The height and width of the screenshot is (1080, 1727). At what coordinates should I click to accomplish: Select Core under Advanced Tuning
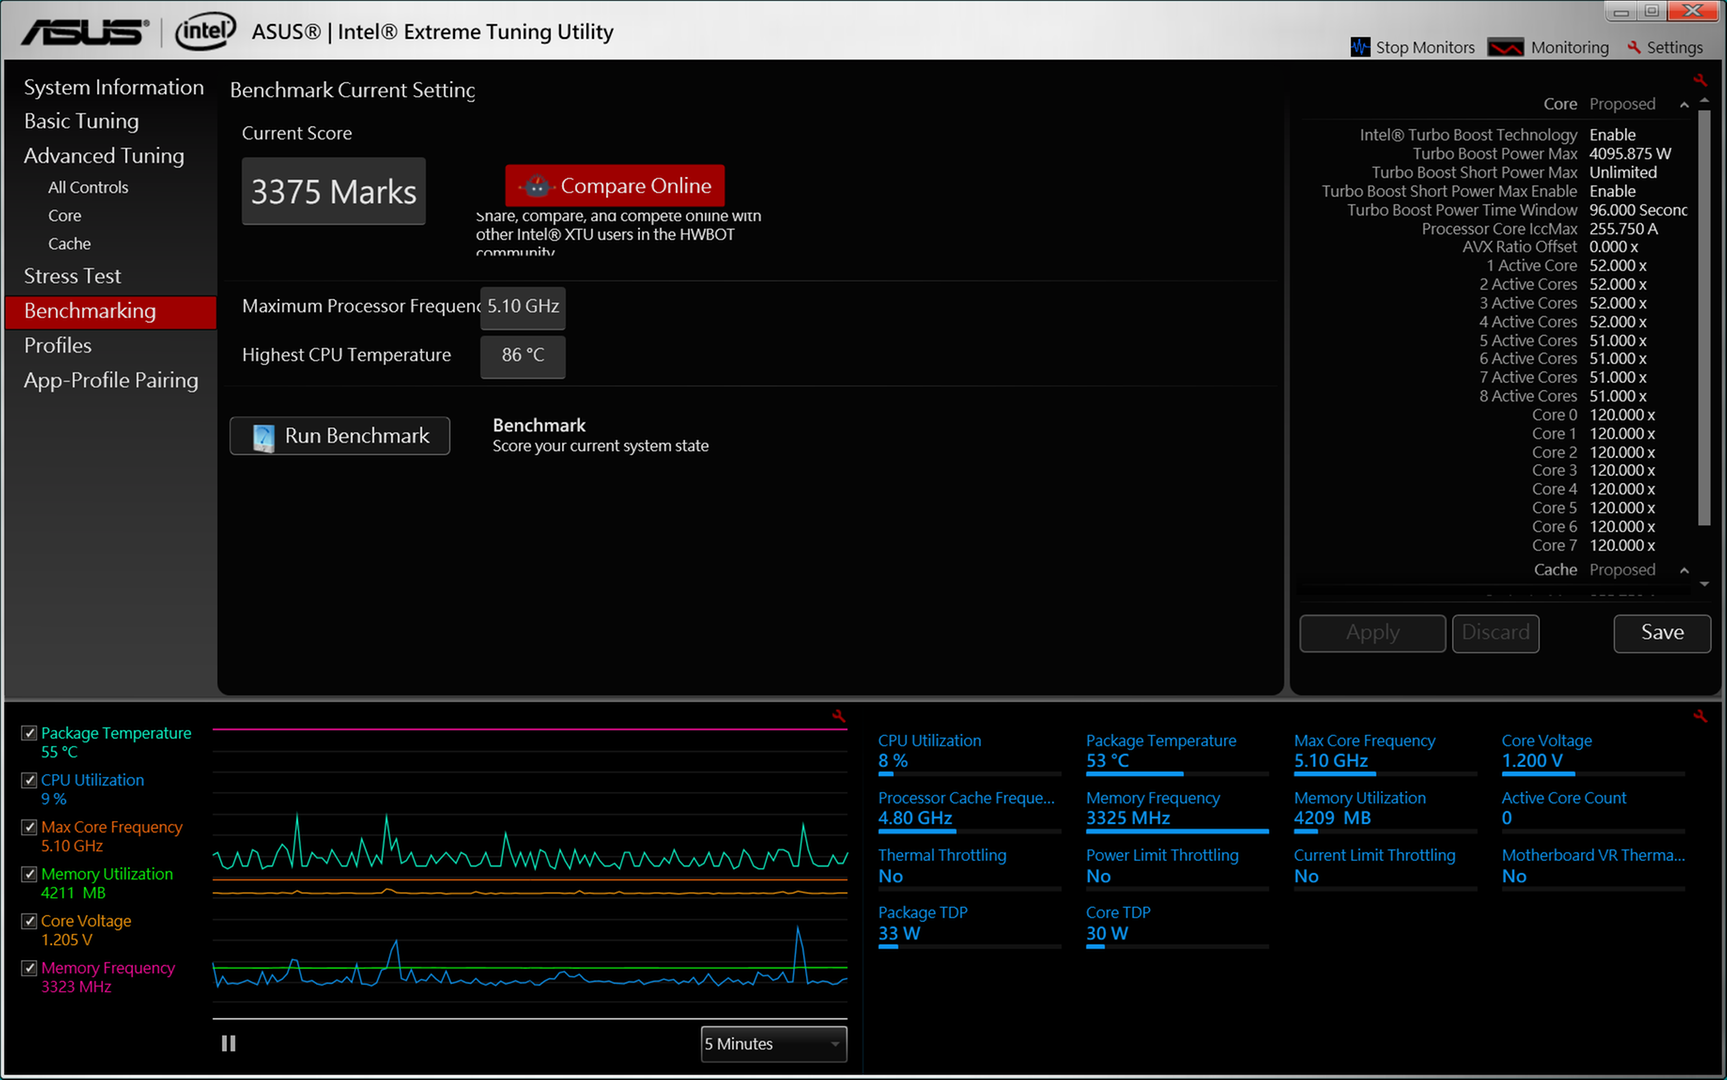coord(65,215)
